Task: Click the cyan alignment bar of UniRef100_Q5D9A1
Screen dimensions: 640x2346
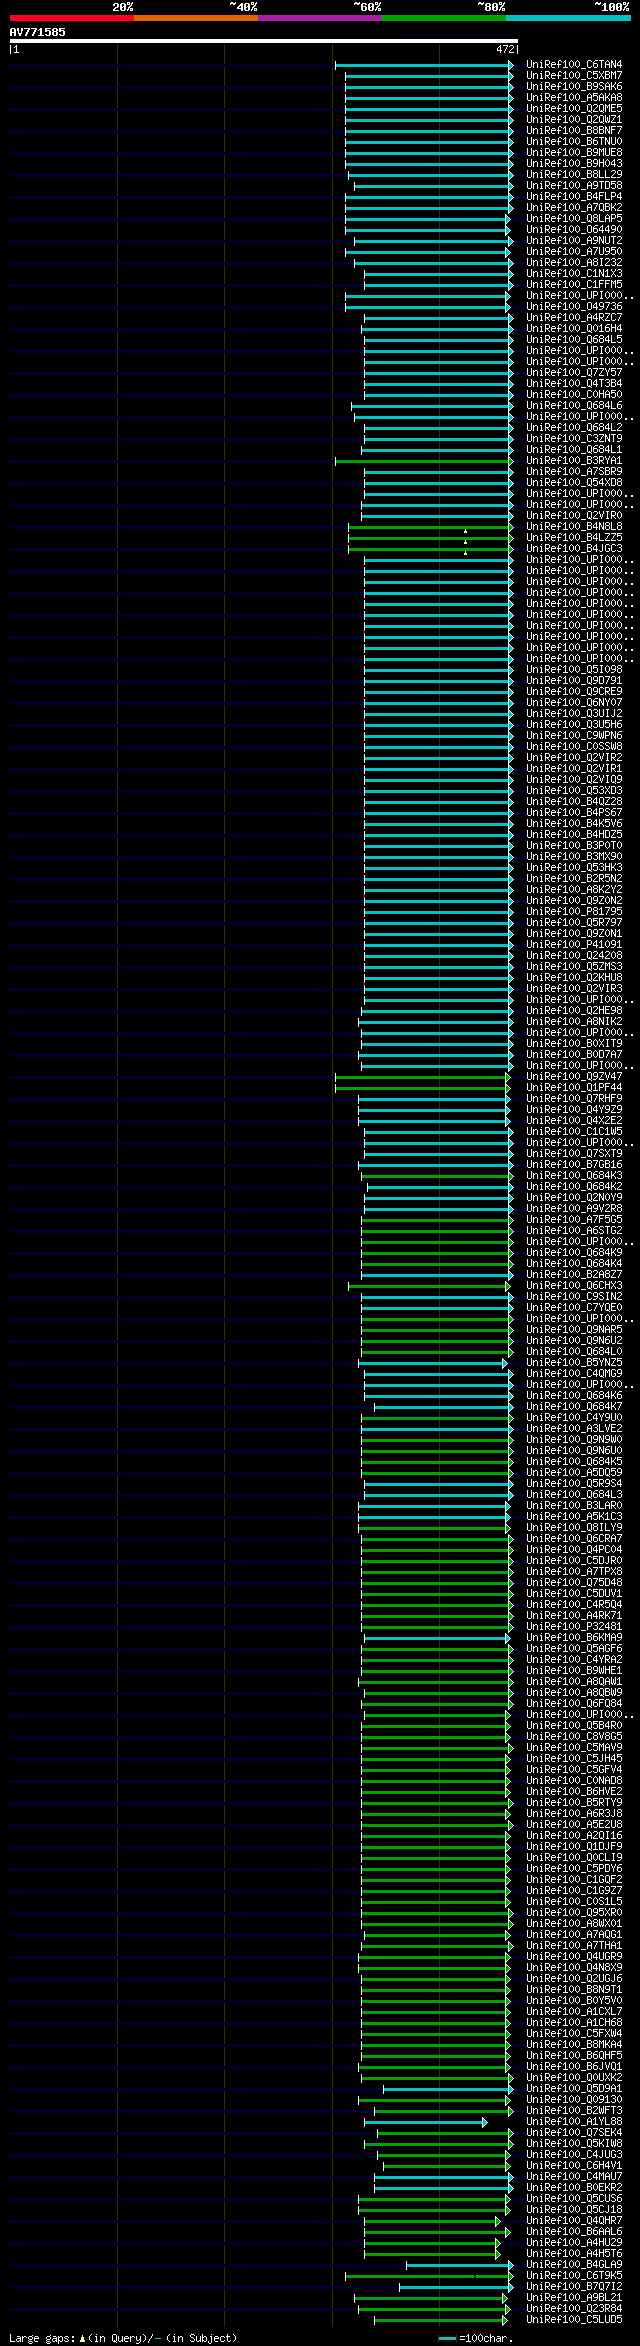Action: tap(448, 2088)
